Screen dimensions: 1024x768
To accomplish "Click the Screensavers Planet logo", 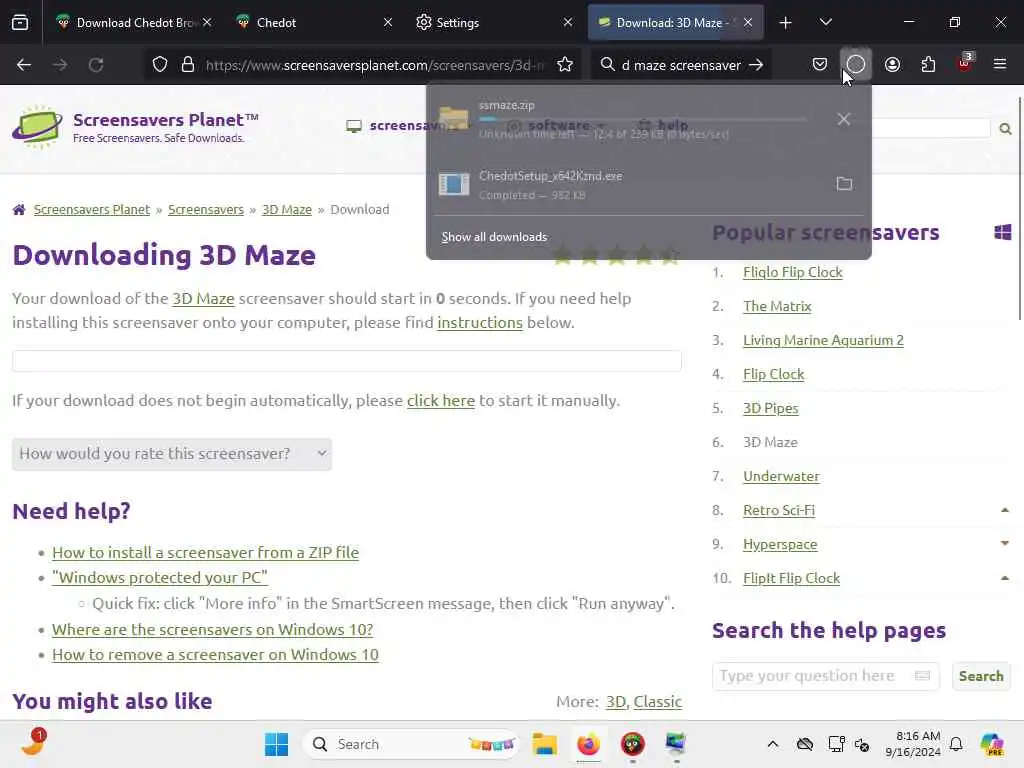I will tap(136, 127).
